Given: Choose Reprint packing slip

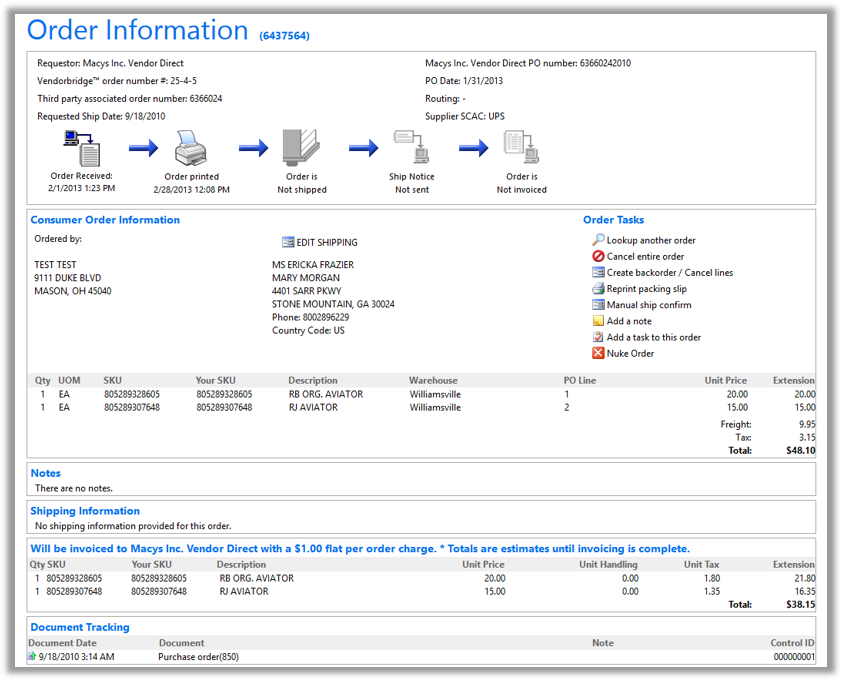Looking at the screenshot, I should tap(647, 289).
